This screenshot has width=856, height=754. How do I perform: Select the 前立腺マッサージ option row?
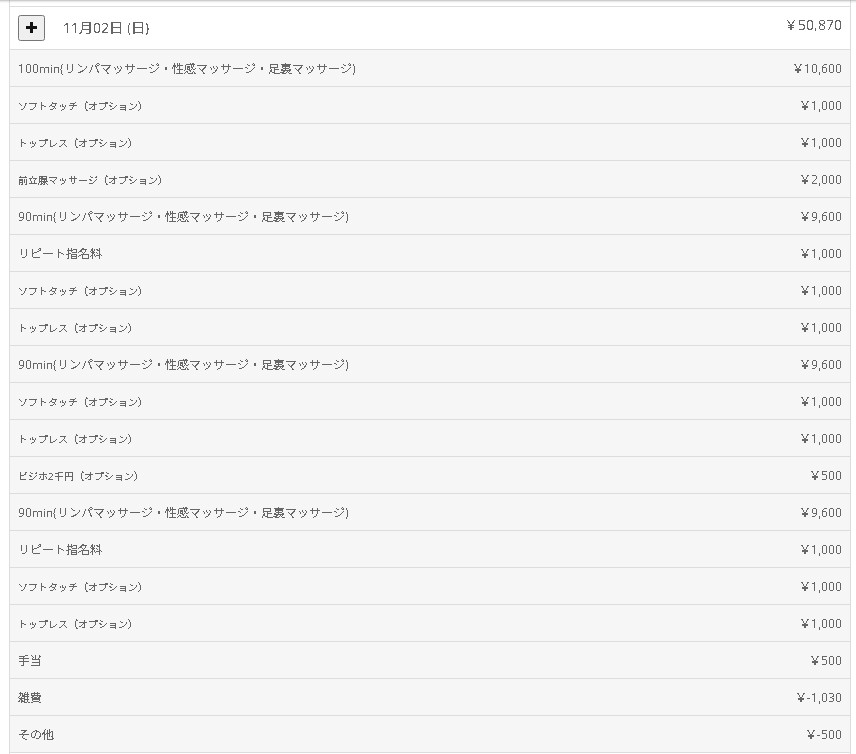point(90,180)
